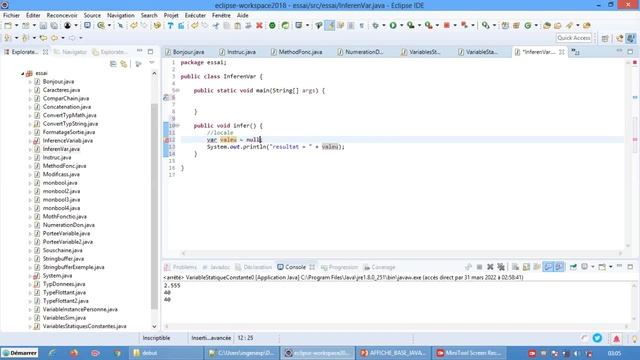
Task: Open the New file dropdown arrow
Action: pos(16,26)
